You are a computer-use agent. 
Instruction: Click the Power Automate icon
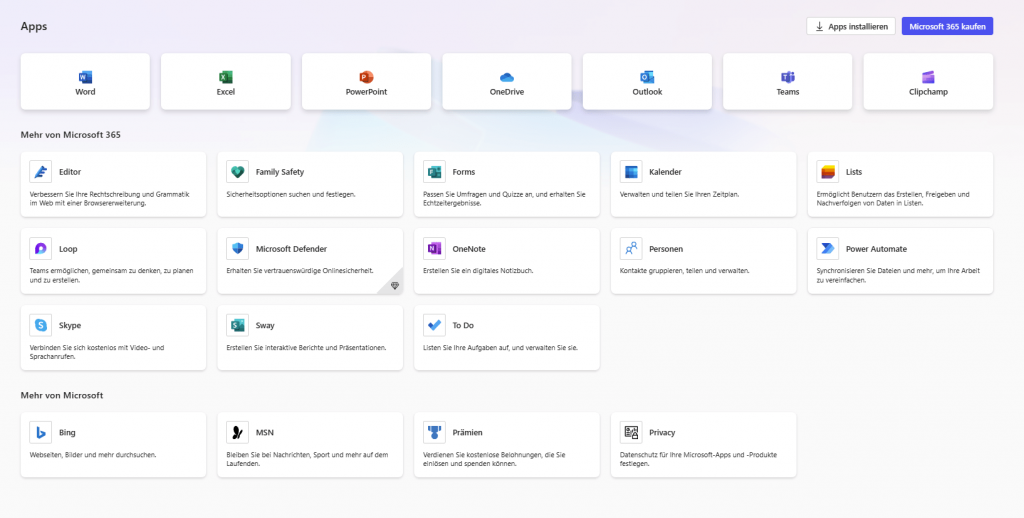827,249
